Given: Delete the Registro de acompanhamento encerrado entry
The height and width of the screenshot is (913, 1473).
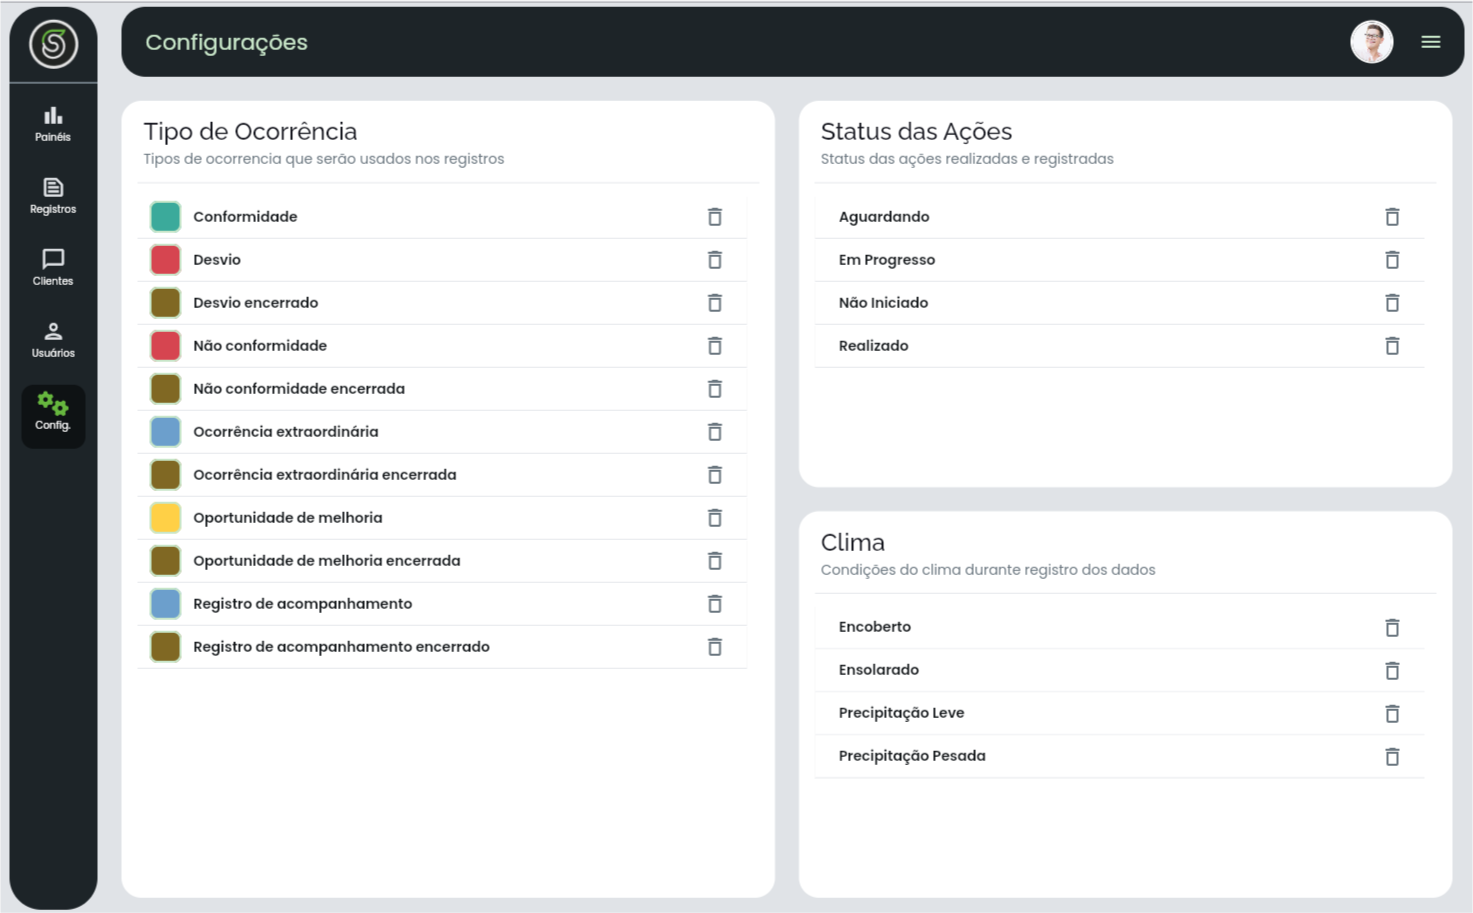Looking at the screenshot, I should (x=715, y=647).
